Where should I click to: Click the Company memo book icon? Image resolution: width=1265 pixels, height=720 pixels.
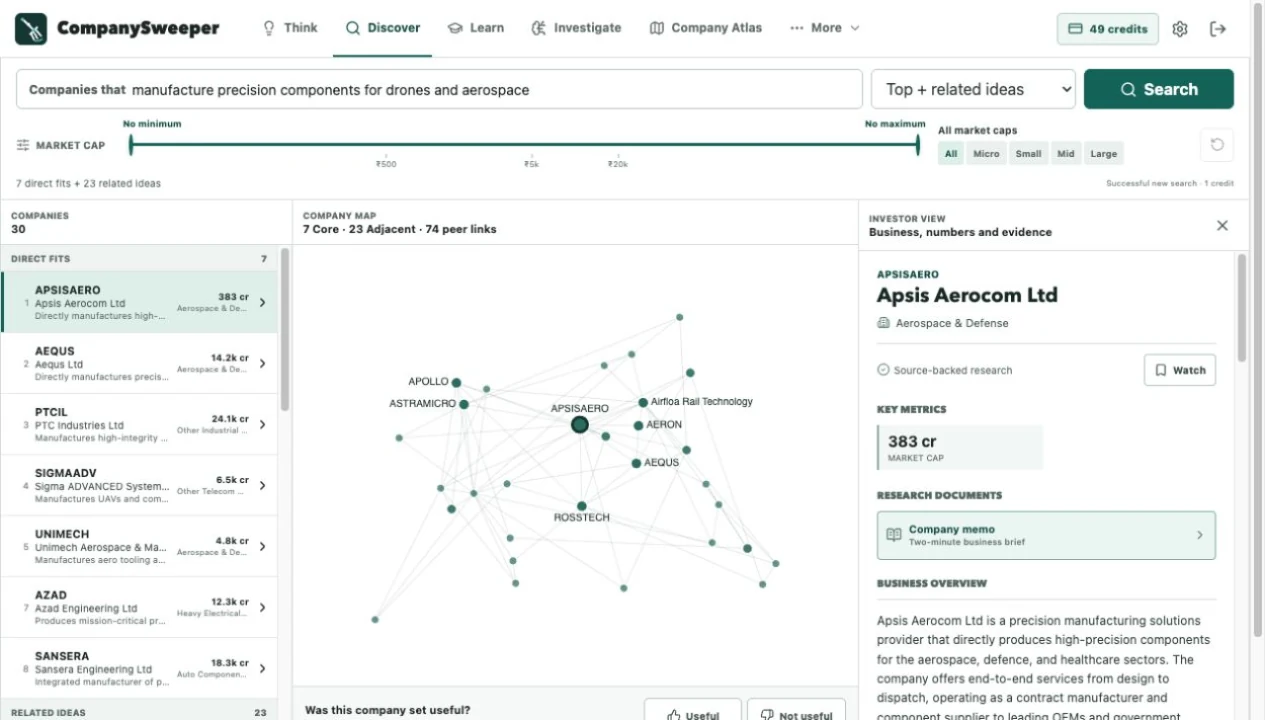tap(895, 535)
